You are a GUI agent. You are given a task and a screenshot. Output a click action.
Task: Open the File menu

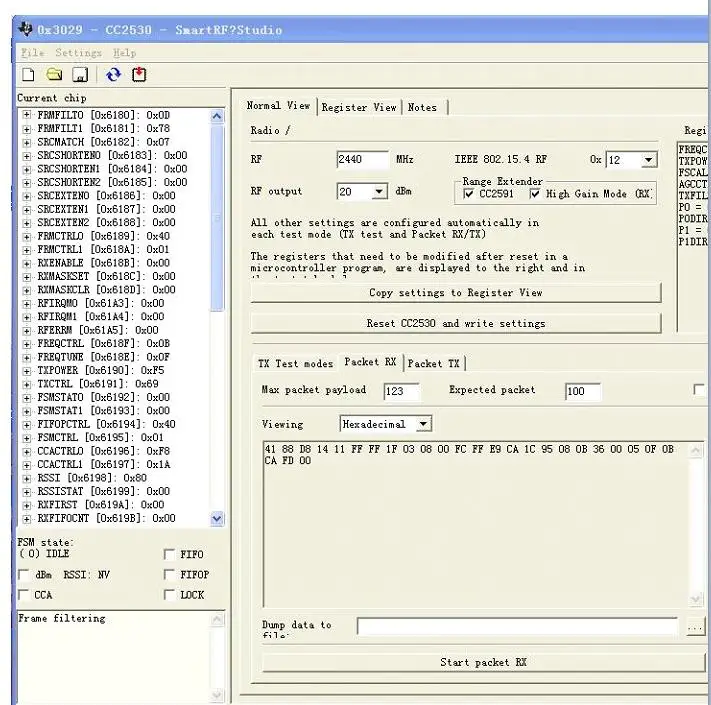(33, 53)
